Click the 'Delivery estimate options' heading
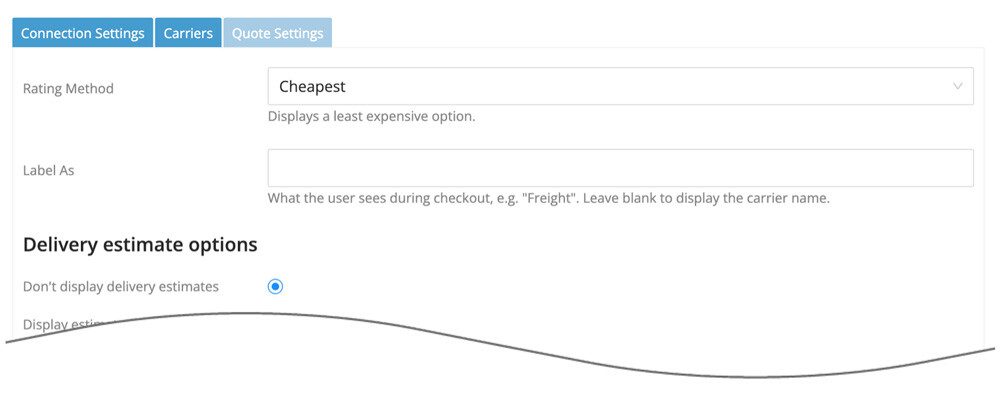 (140, 244)
